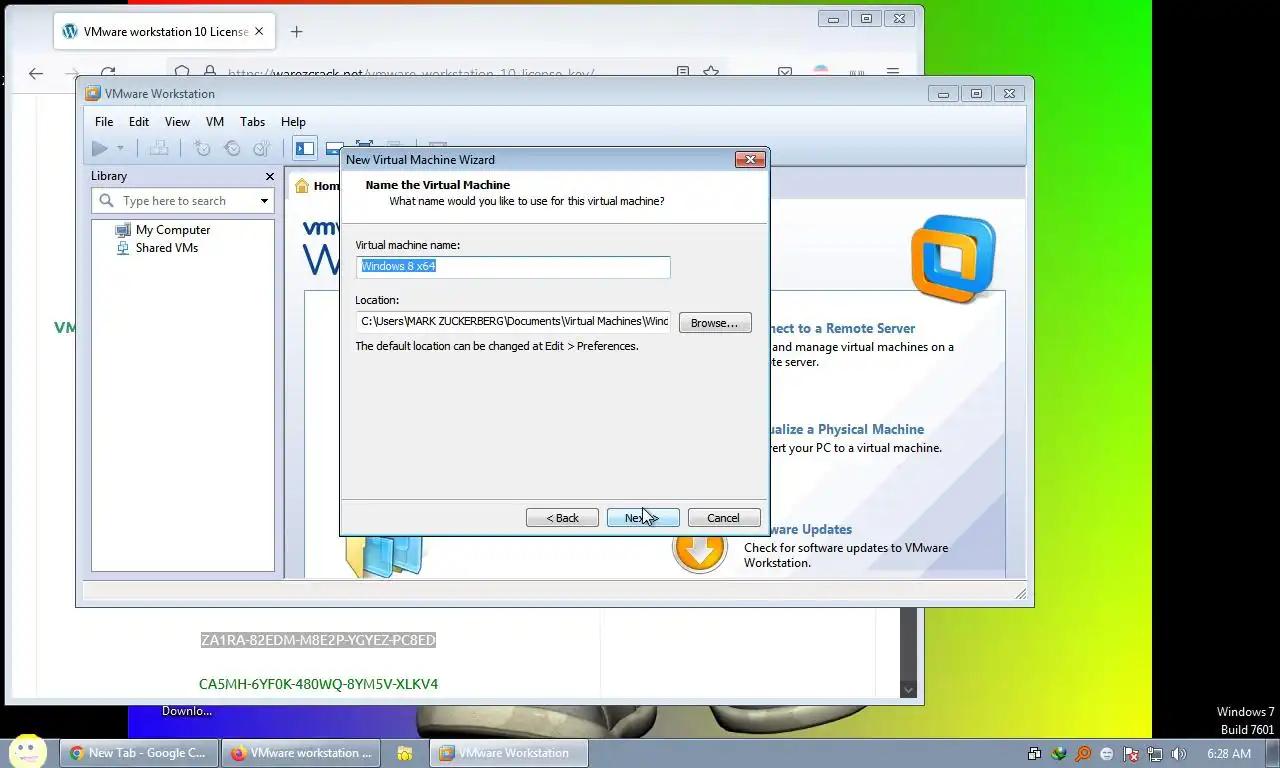Cancel the New Virtual Machine Wizard
This screenshot has width=1280, height=768.
tap(724, 518)
